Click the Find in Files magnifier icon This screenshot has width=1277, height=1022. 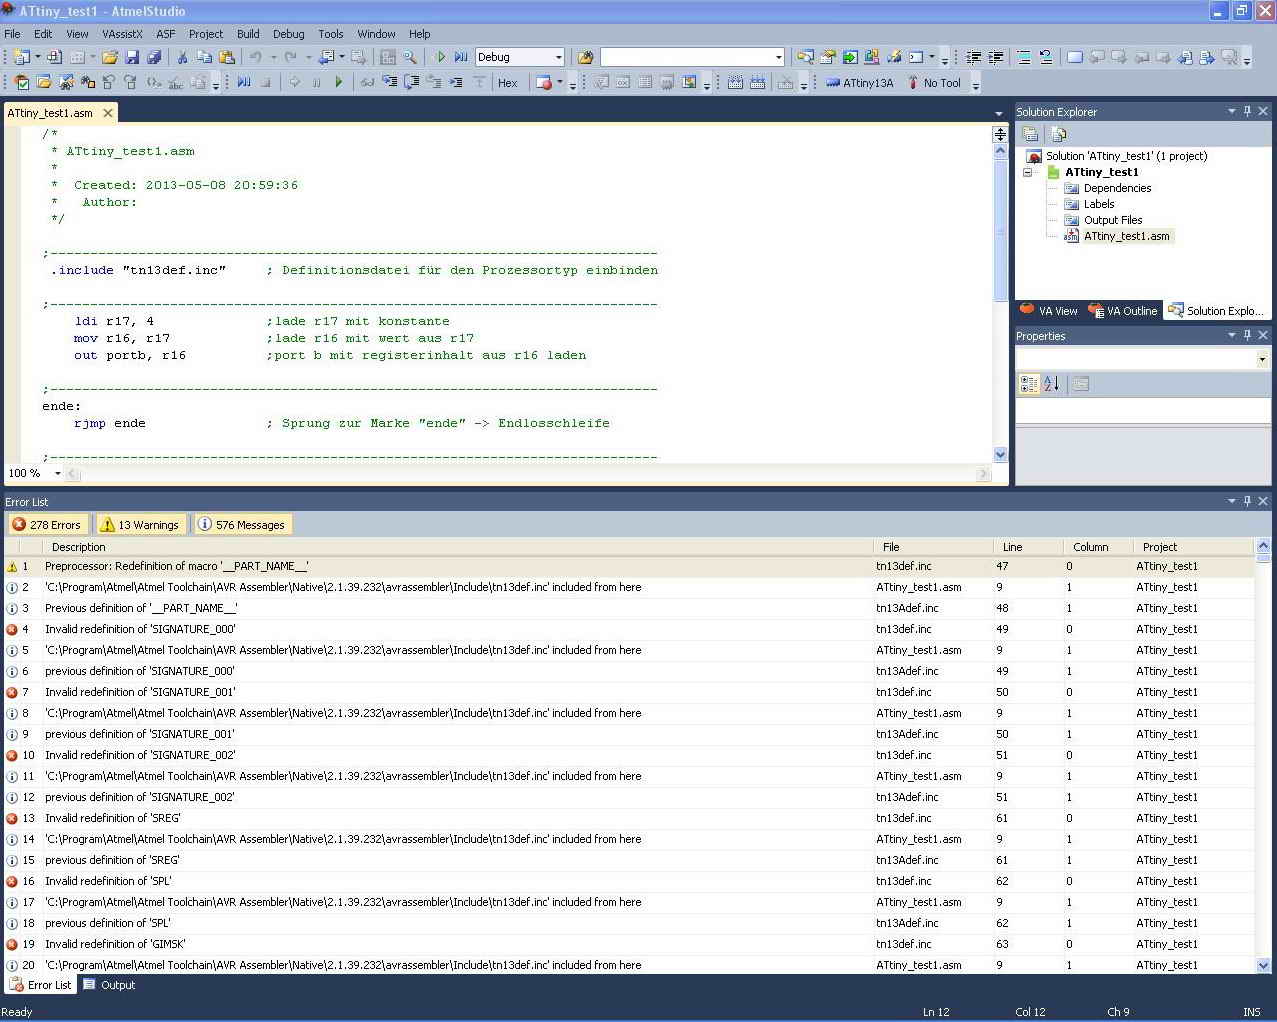pyautogui.click(x=409, y=57)
